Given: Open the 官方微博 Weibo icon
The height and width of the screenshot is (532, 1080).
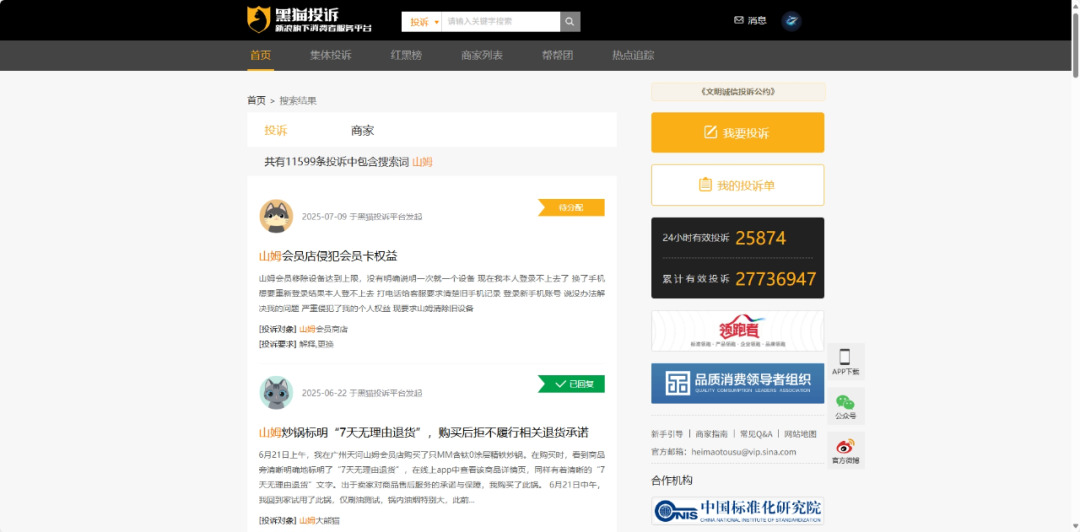Looking at the screenshot, I should 845,449.
